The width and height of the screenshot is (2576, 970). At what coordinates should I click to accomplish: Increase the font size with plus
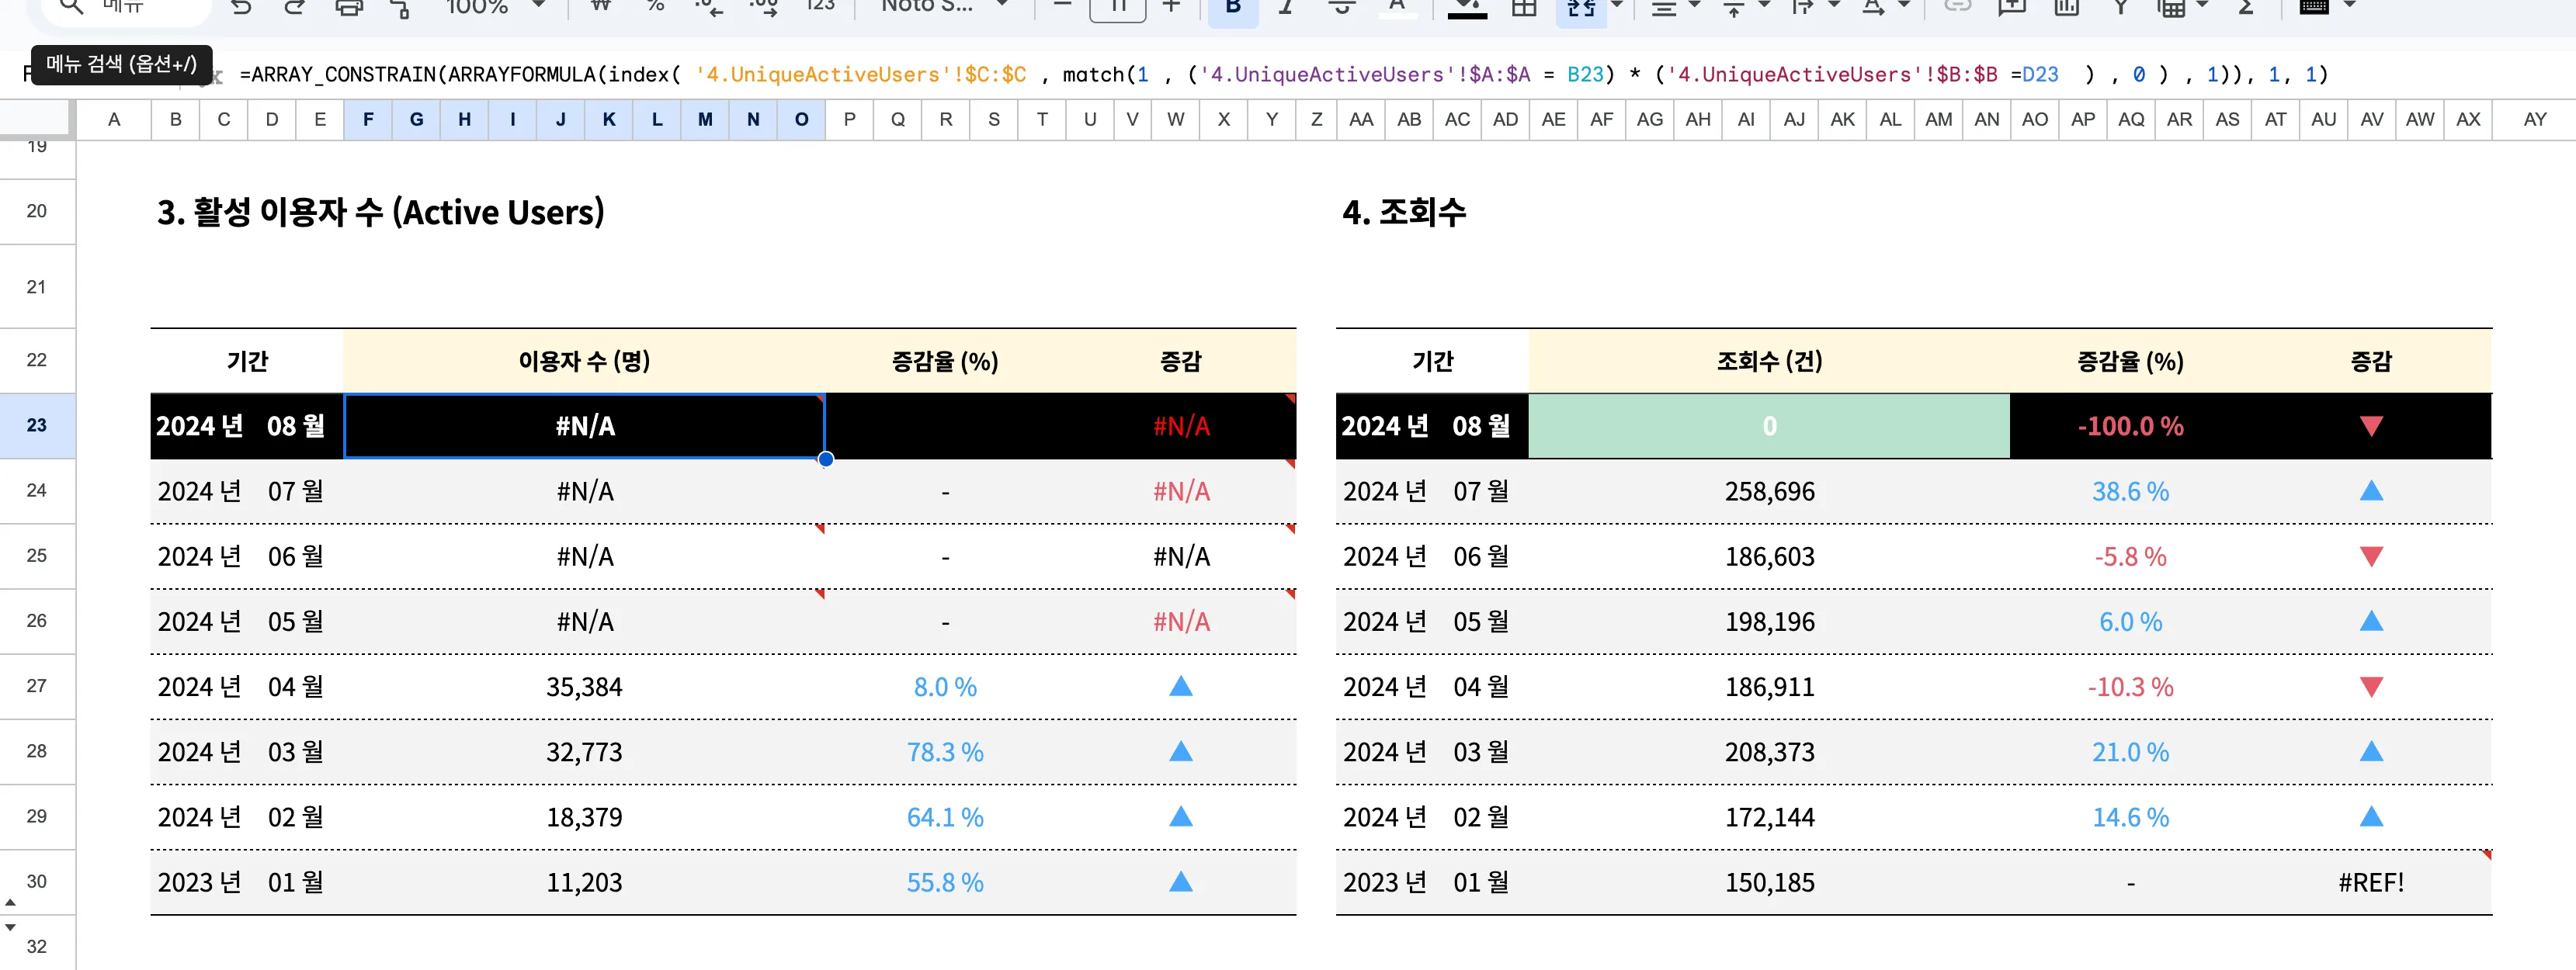click(1171, 6)
